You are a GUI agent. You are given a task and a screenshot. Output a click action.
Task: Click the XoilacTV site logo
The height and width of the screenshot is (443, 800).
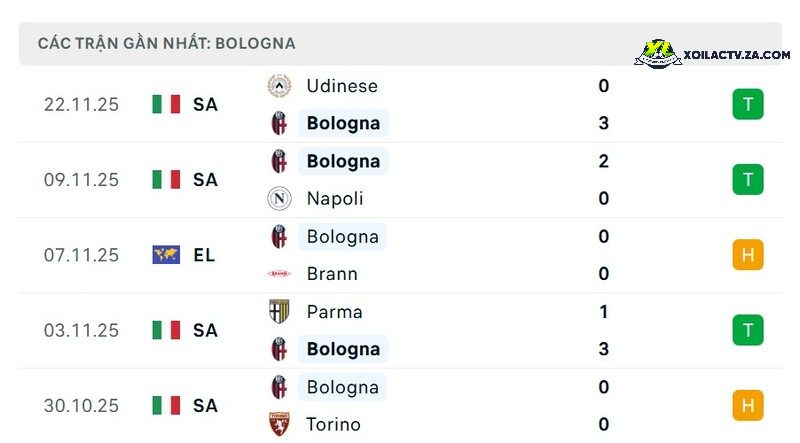click(x=658, y=54)
